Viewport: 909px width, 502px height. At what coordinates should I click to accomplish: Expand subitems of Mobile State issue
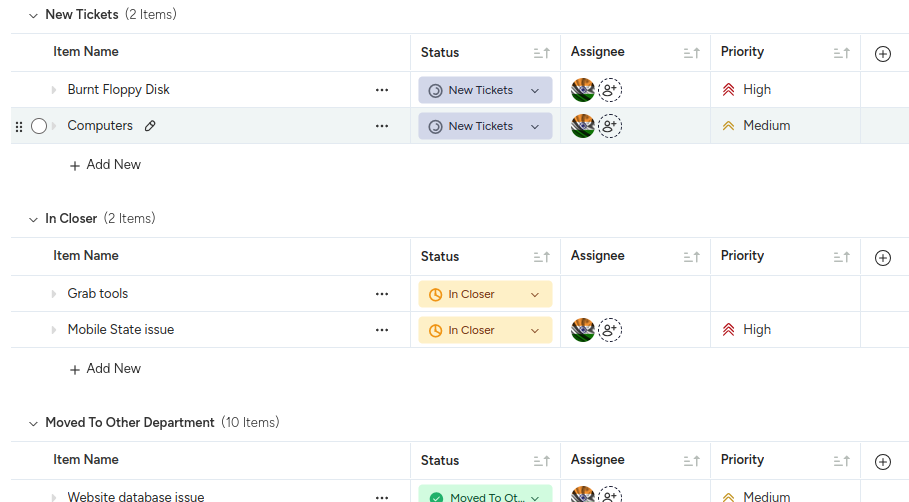point(54,330)
